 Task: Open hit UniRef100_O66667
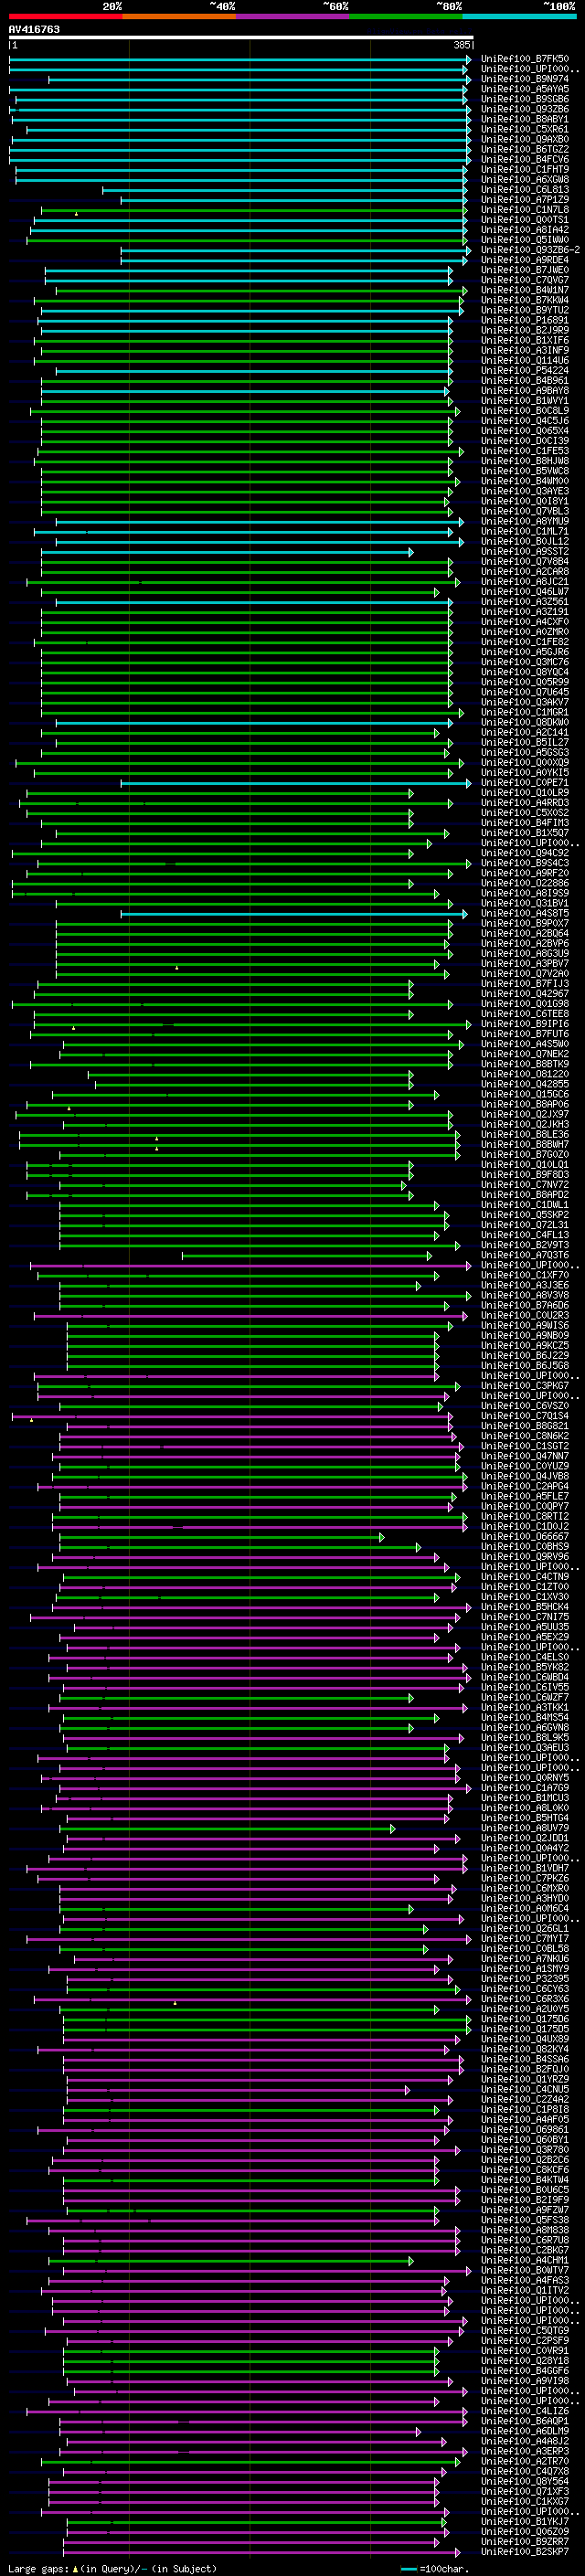tap(524, 1537)
